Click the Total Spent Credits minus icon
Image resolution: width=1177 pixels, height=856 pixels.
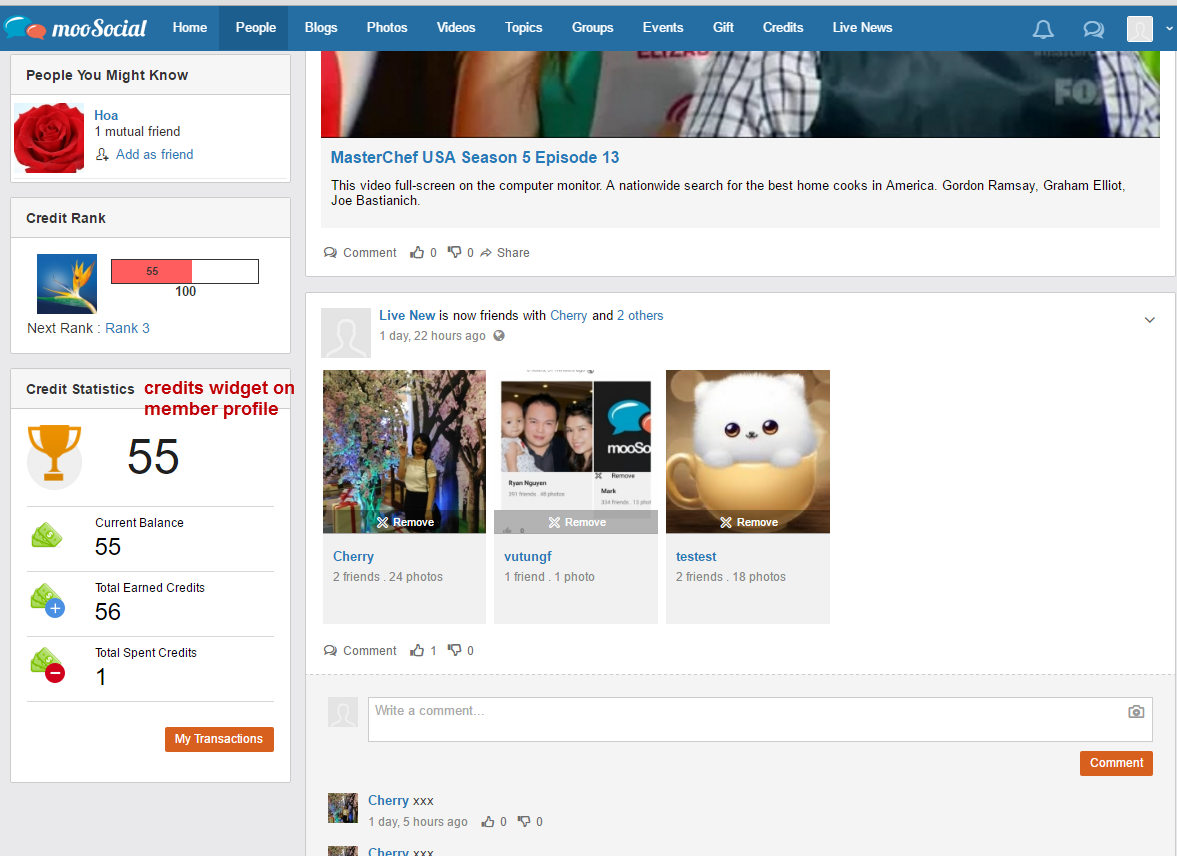click(47, 665)
